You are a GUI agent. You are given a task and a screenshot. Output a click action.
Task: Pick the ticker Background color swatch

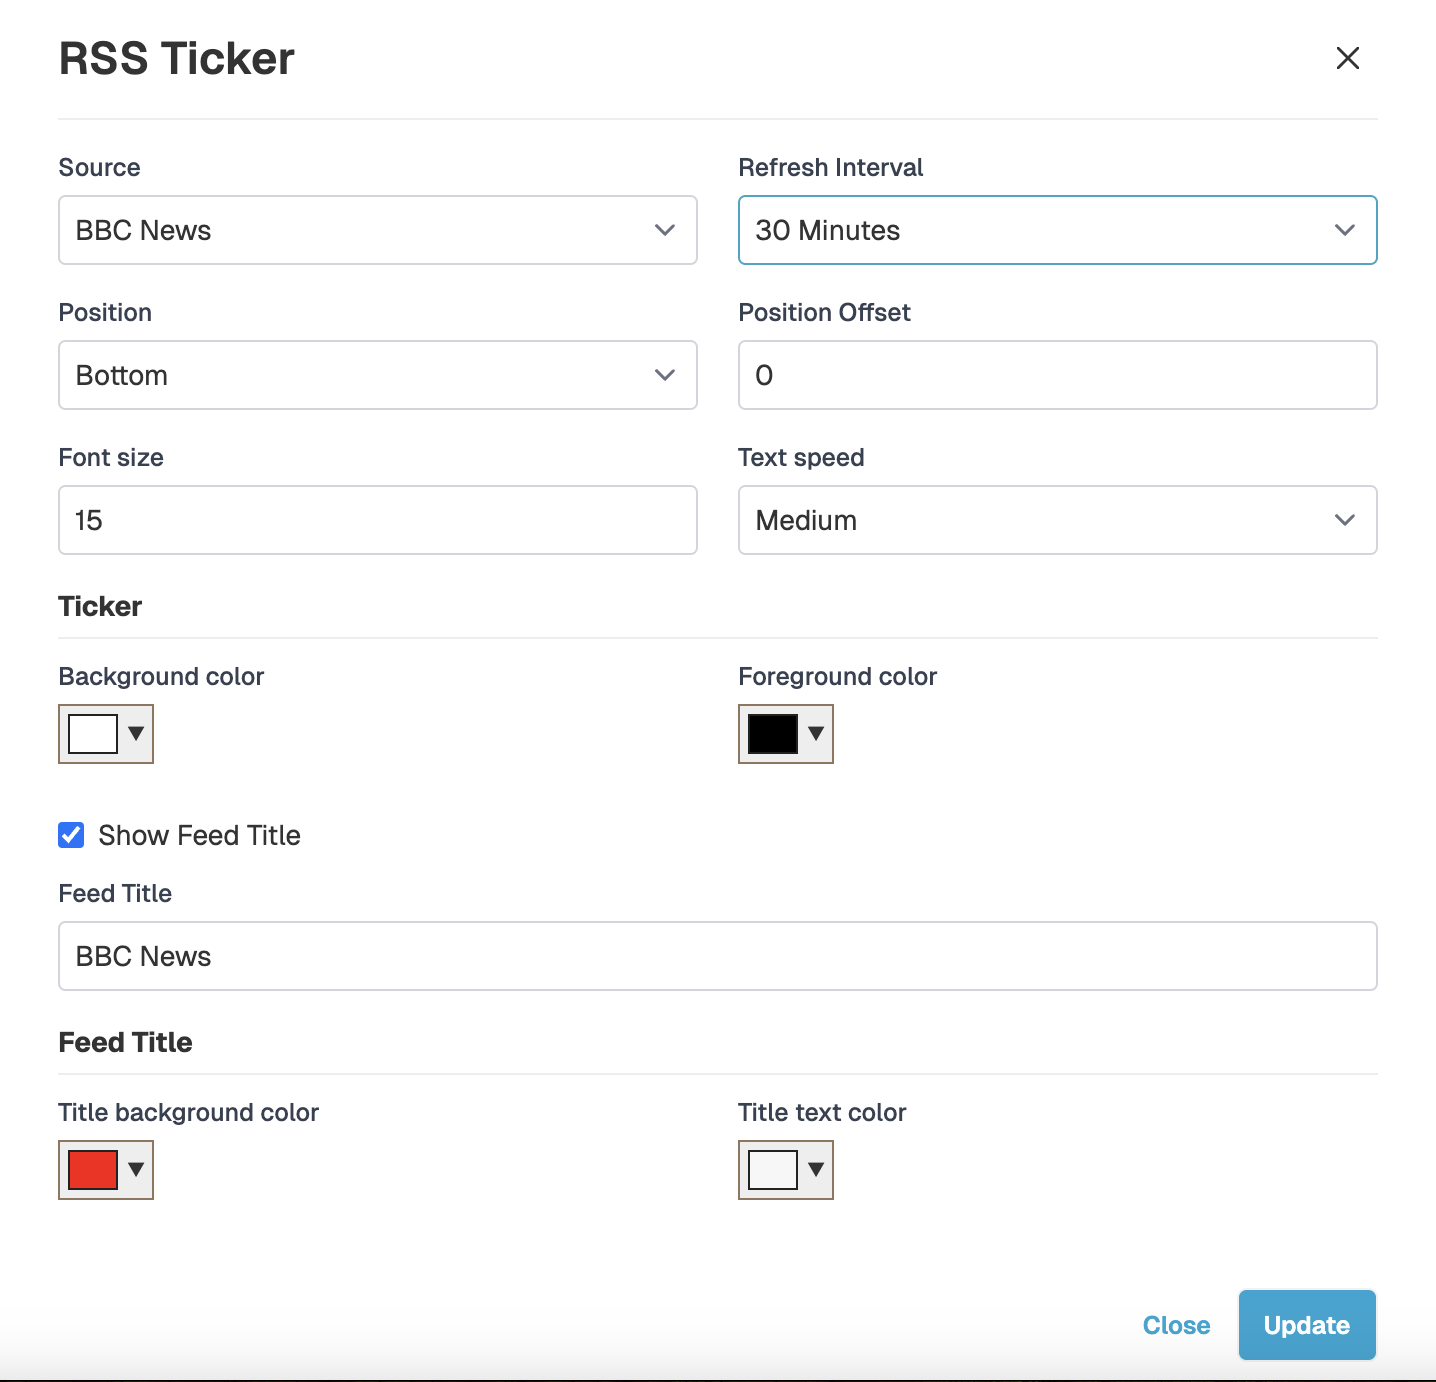106,734
